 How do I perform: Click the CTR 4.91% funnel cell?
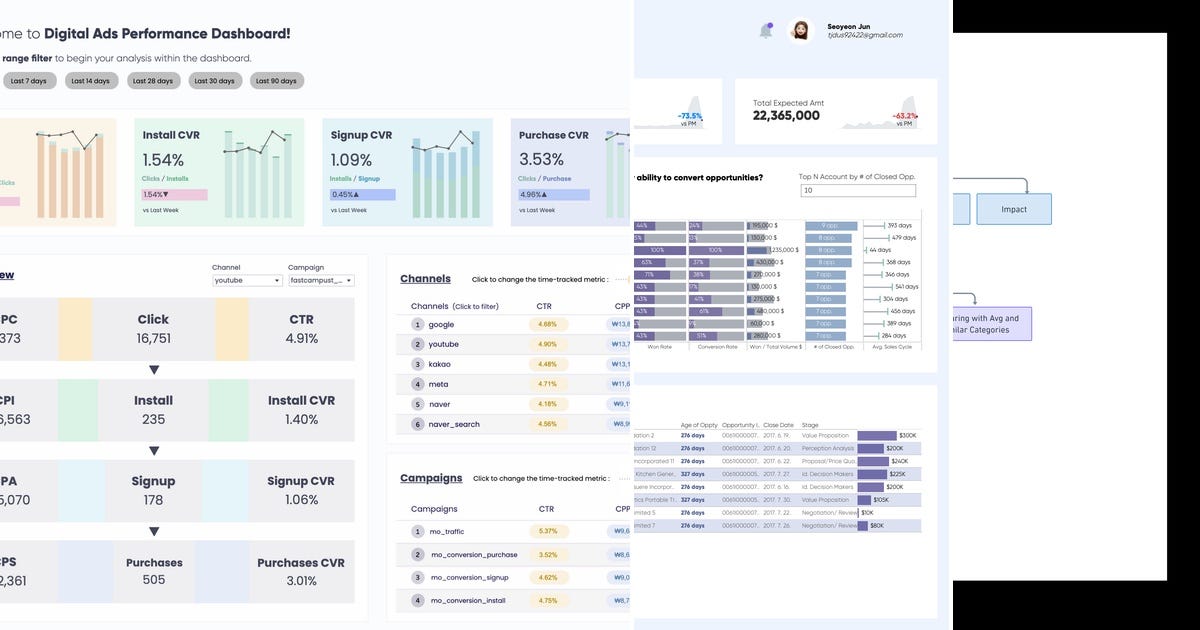(x=301, y=329)
